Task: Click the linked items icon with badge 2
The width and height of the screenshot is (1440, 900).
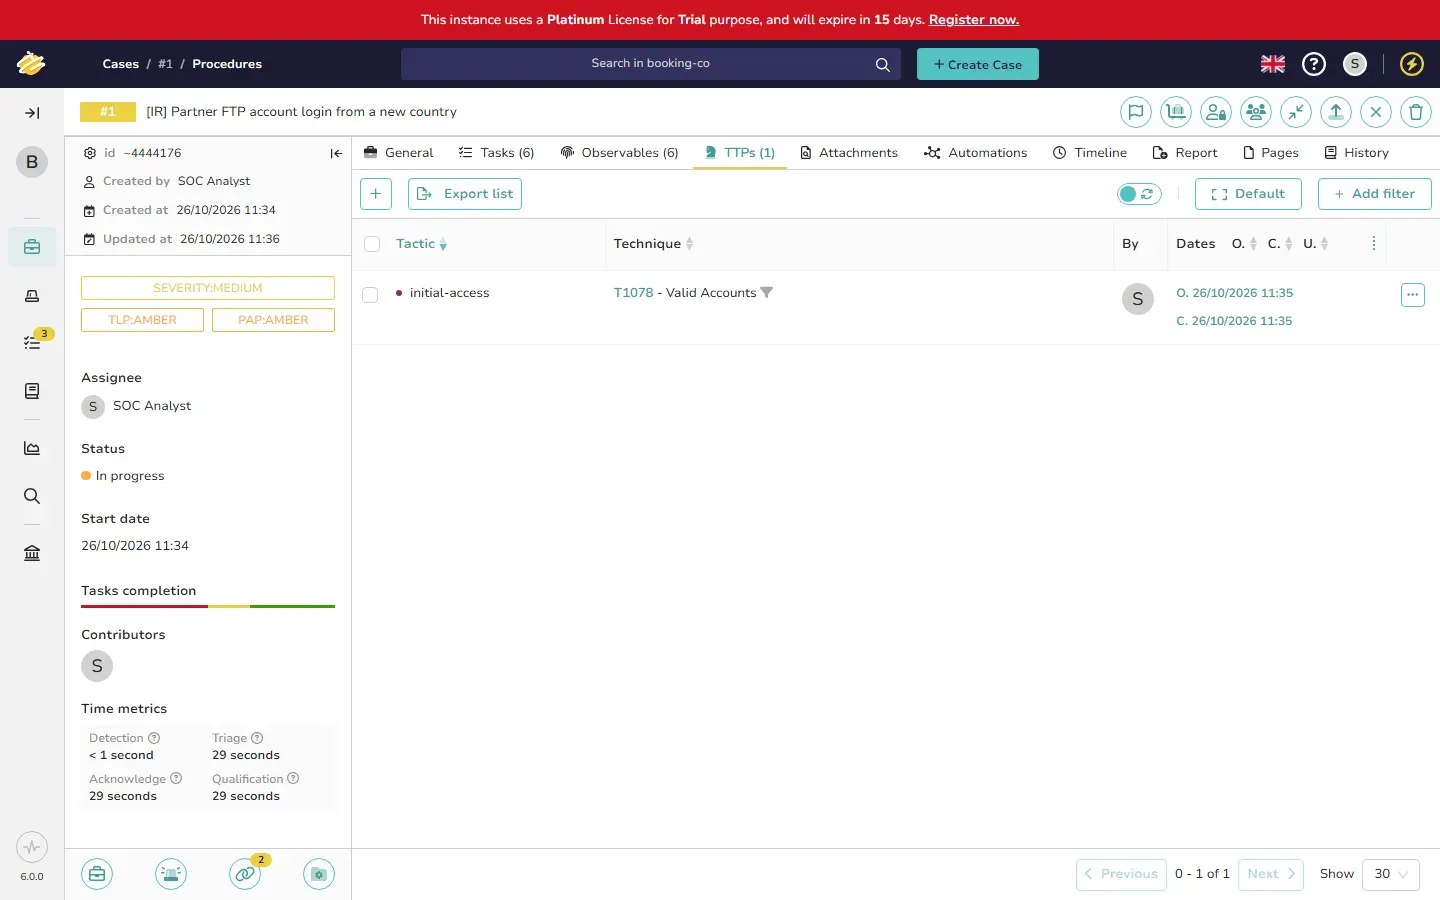Action: coord(245,874)
